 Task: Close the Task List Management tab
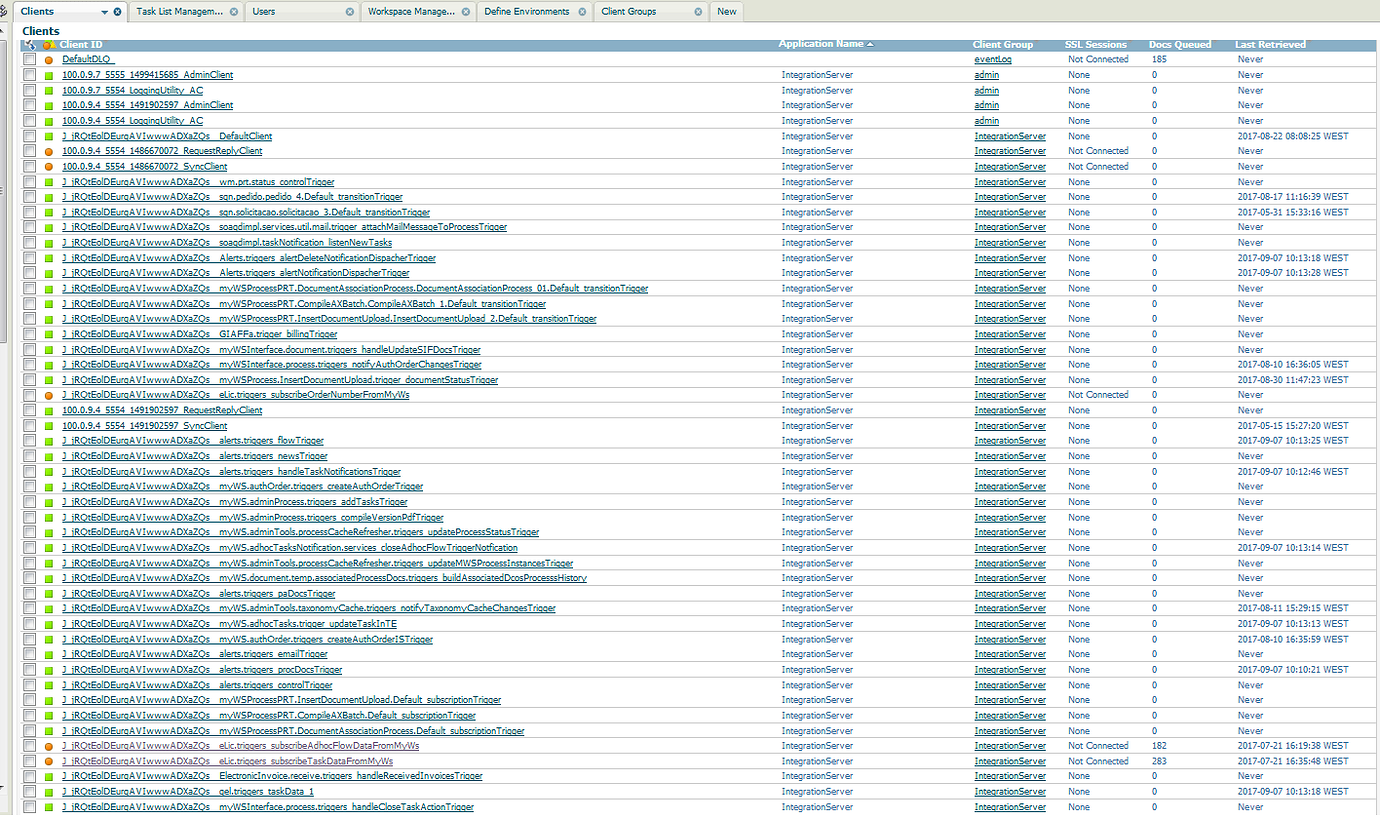[x=233, y=12]
